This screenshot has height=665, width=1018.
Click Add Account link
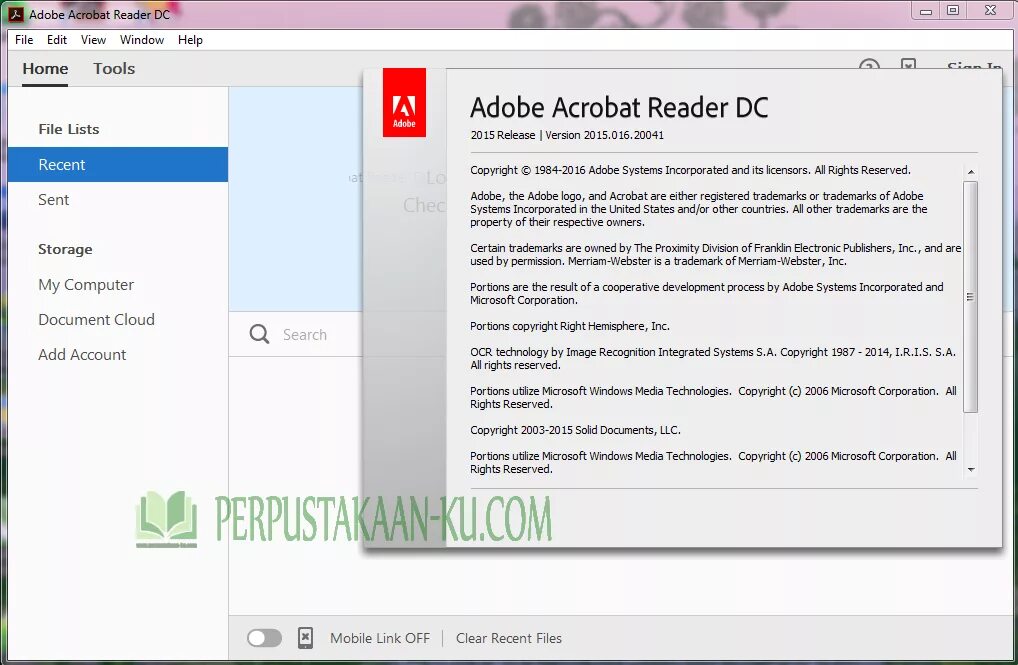click(x=82, y=355)
